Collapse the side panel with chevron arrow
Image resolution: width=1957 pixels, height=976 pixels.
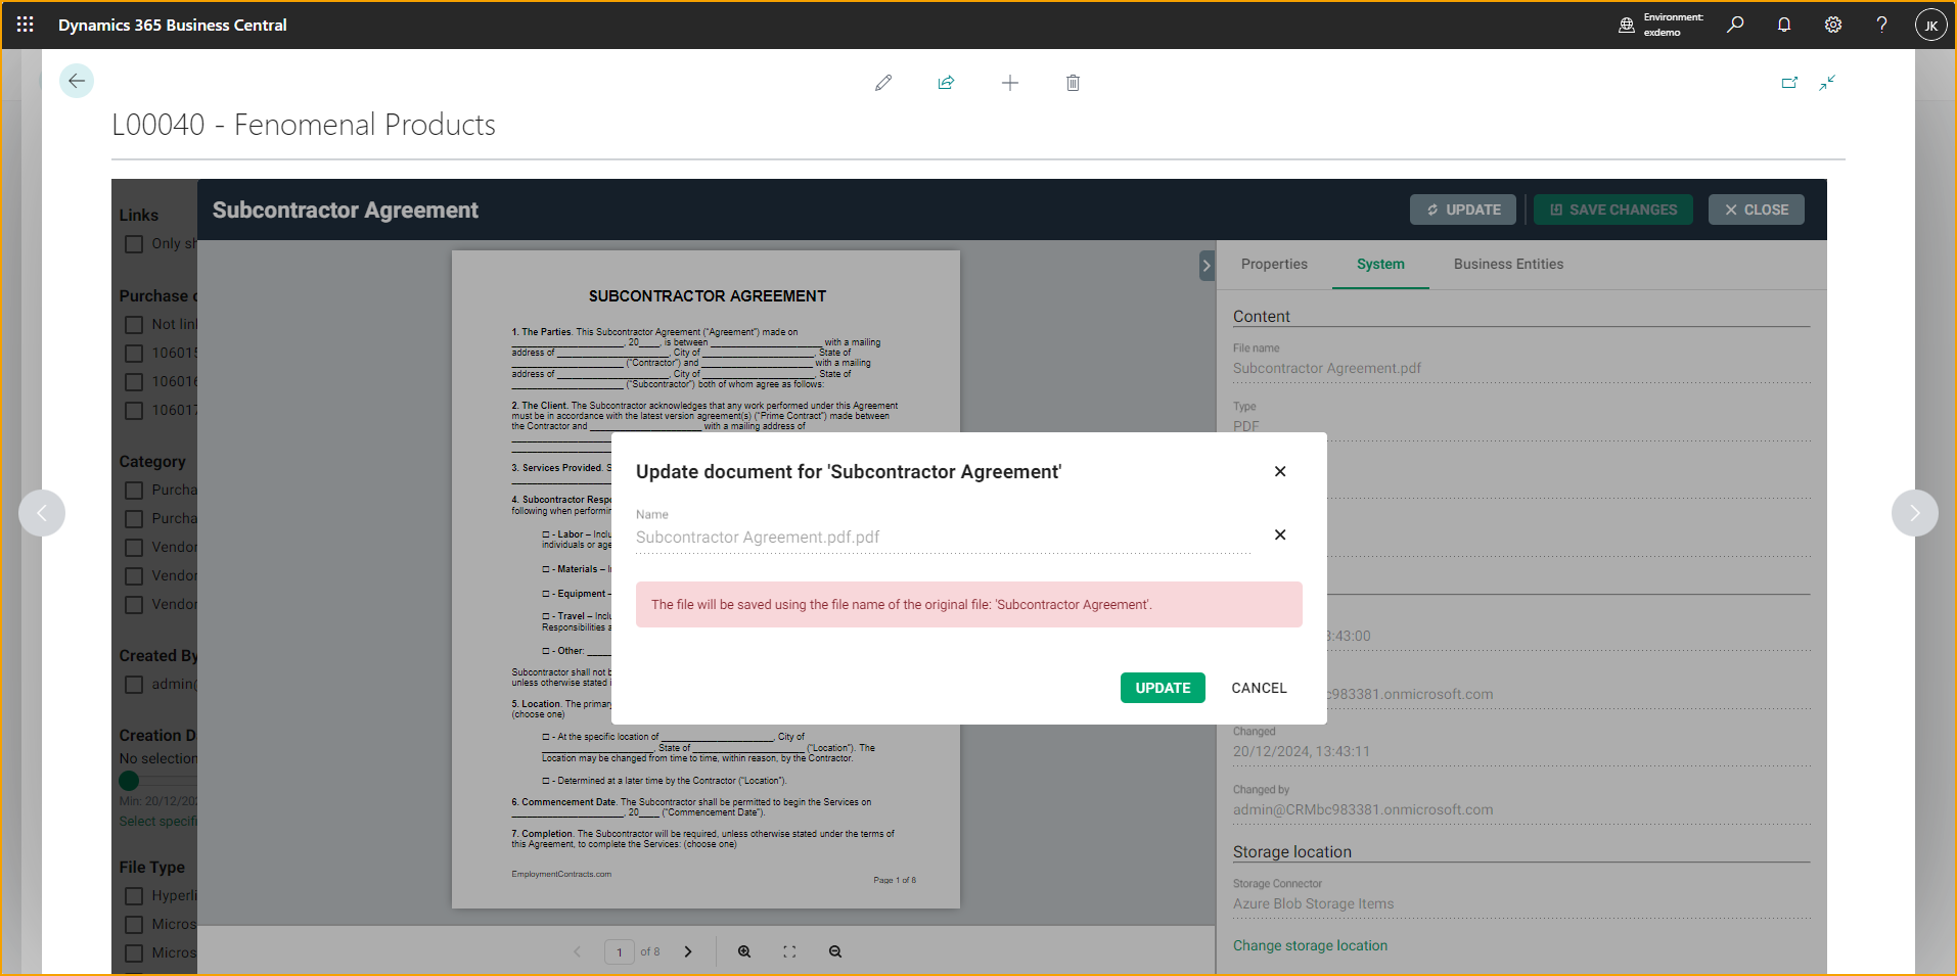pyautogui.click(x=1207, y=266)
